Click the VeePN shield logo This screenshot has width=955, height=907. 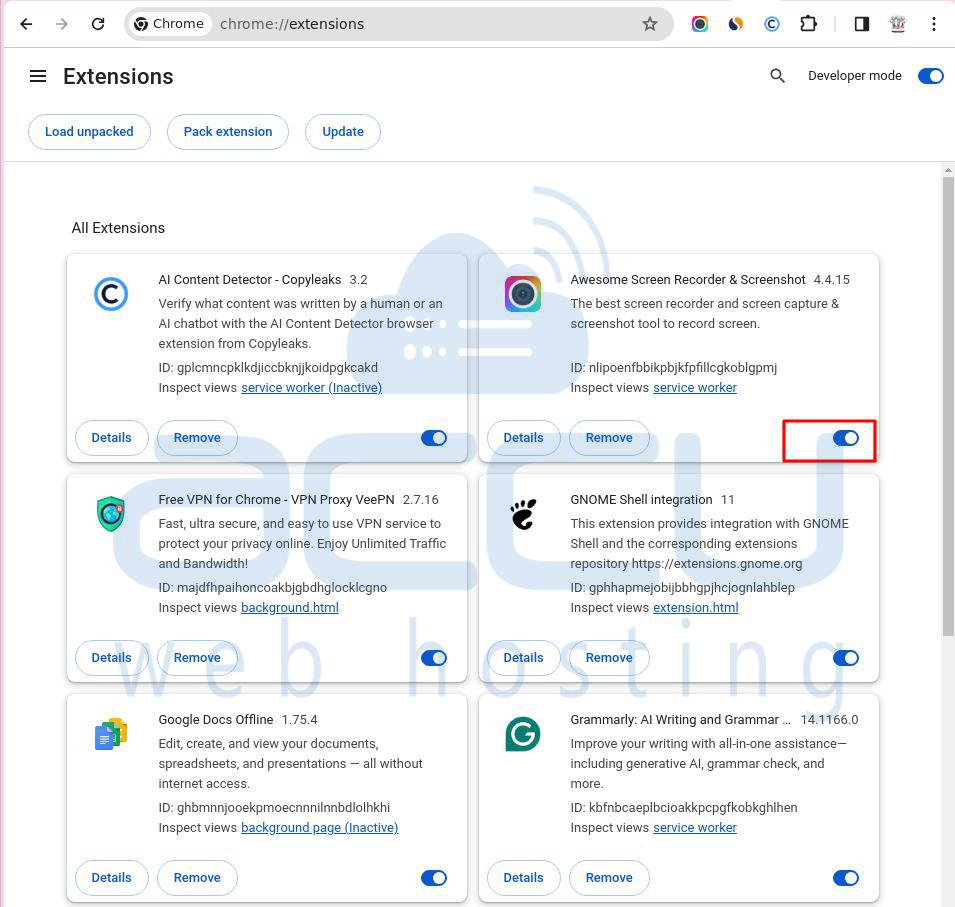111,513
